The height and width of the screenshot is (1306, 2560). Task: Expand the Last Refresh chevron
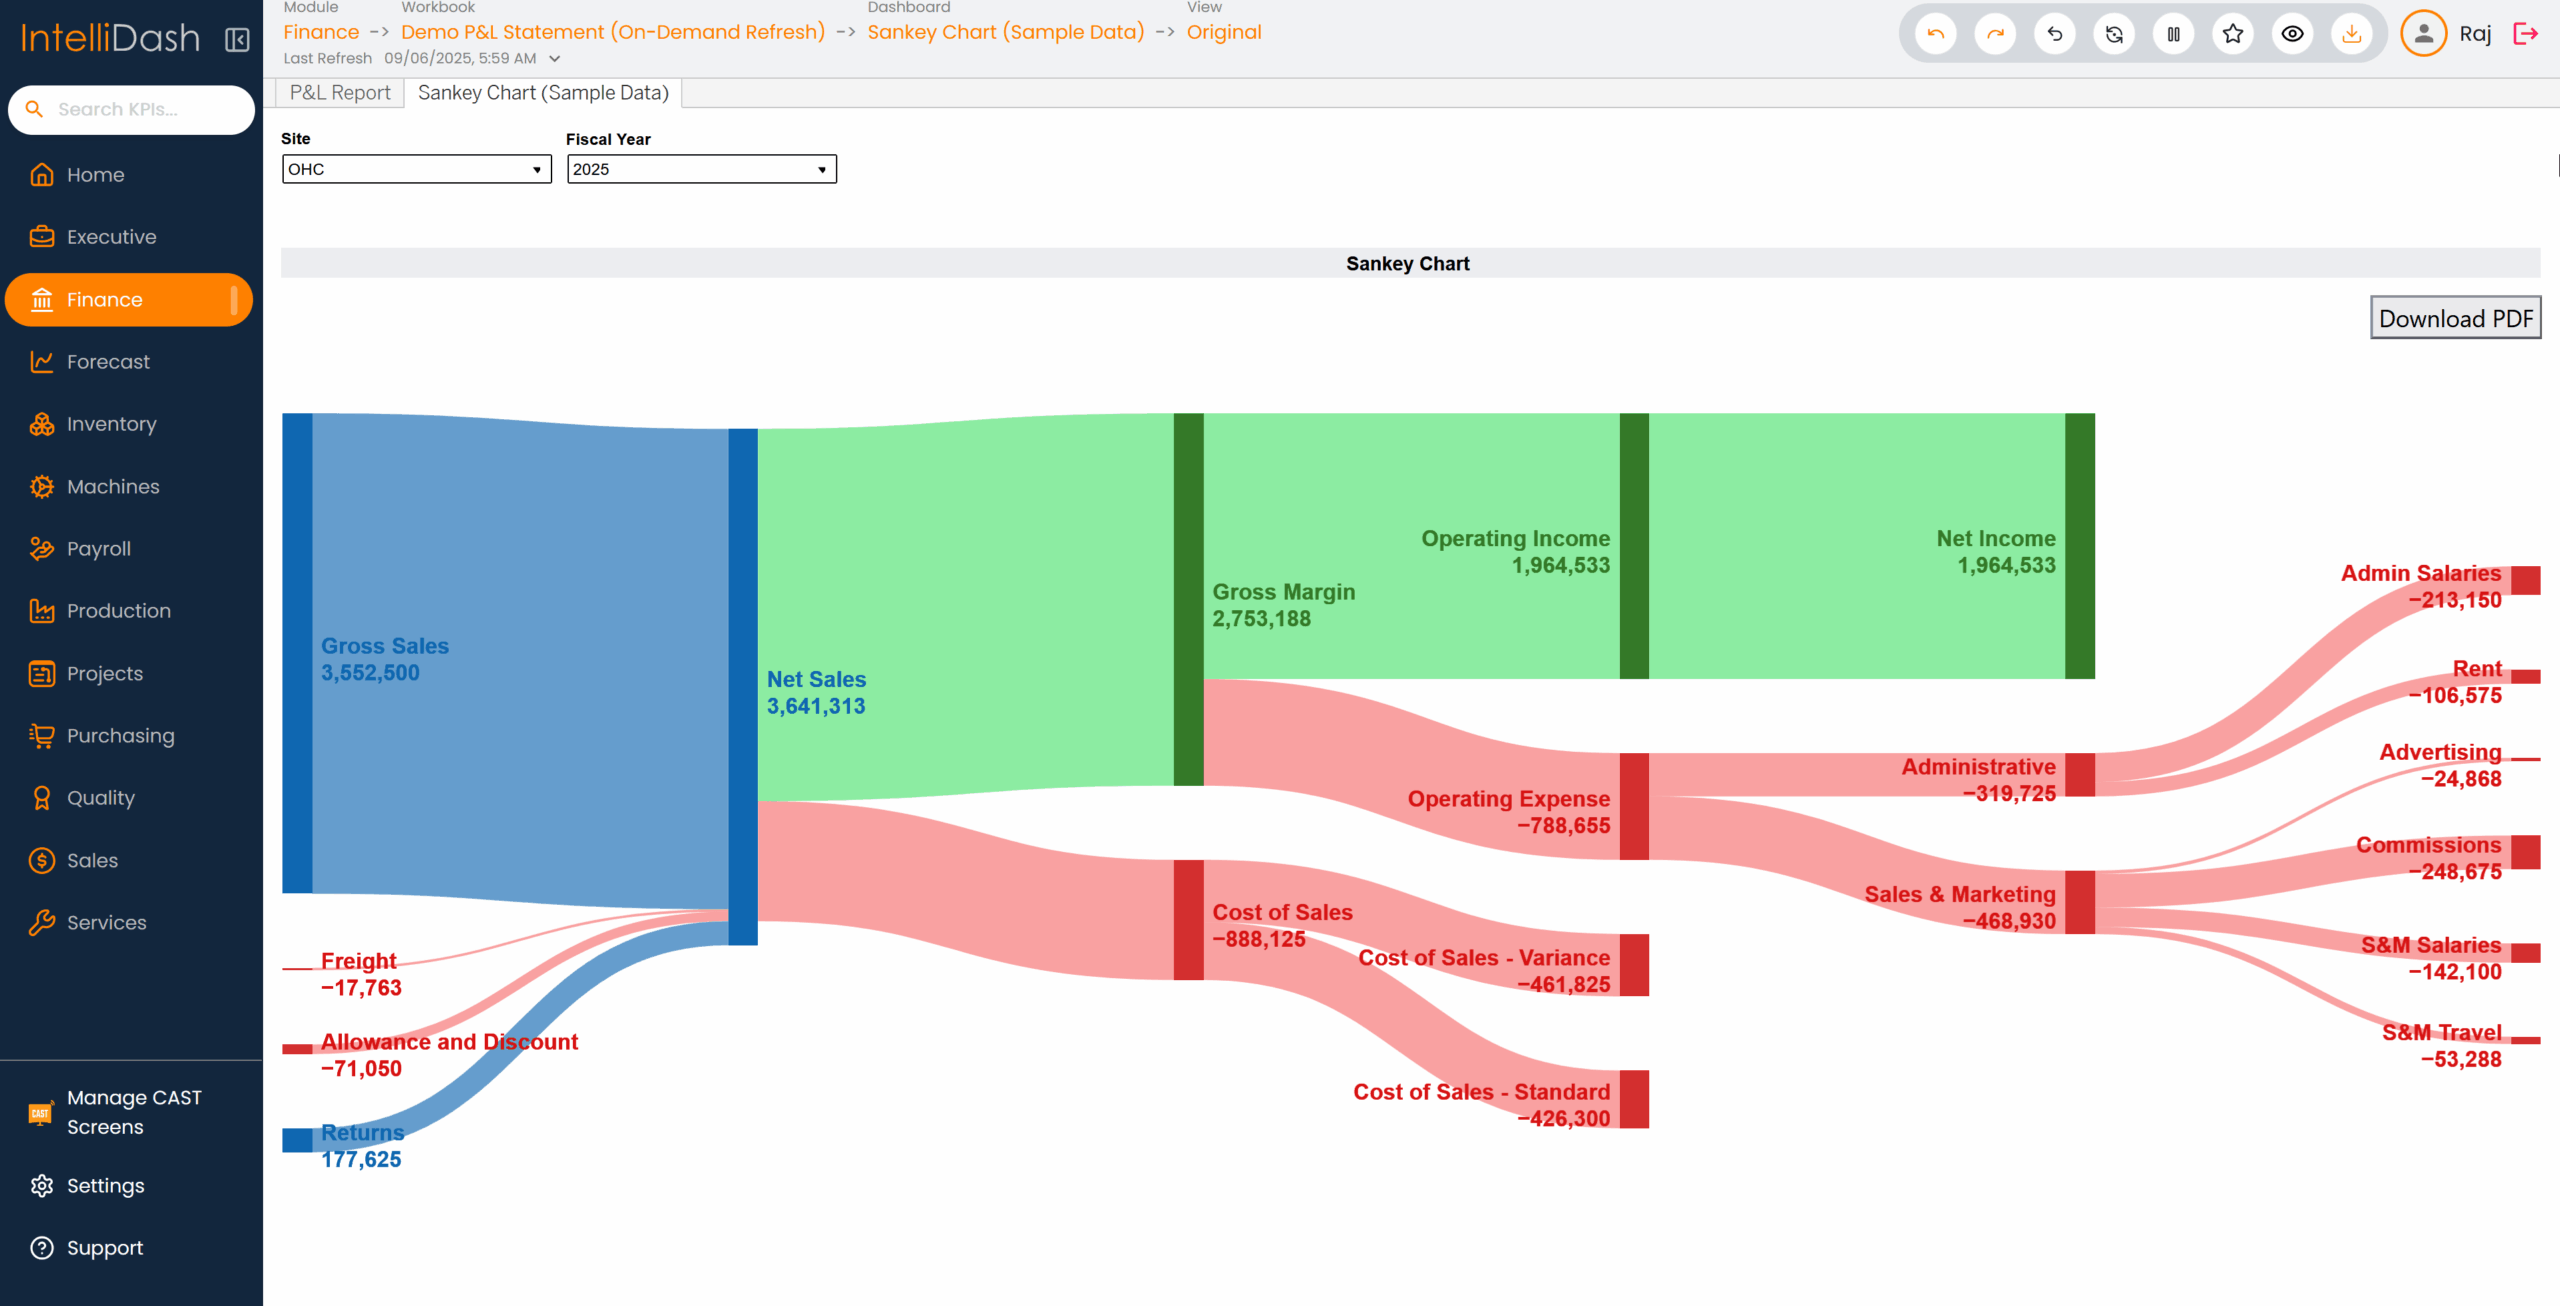(x=555, y=59)
